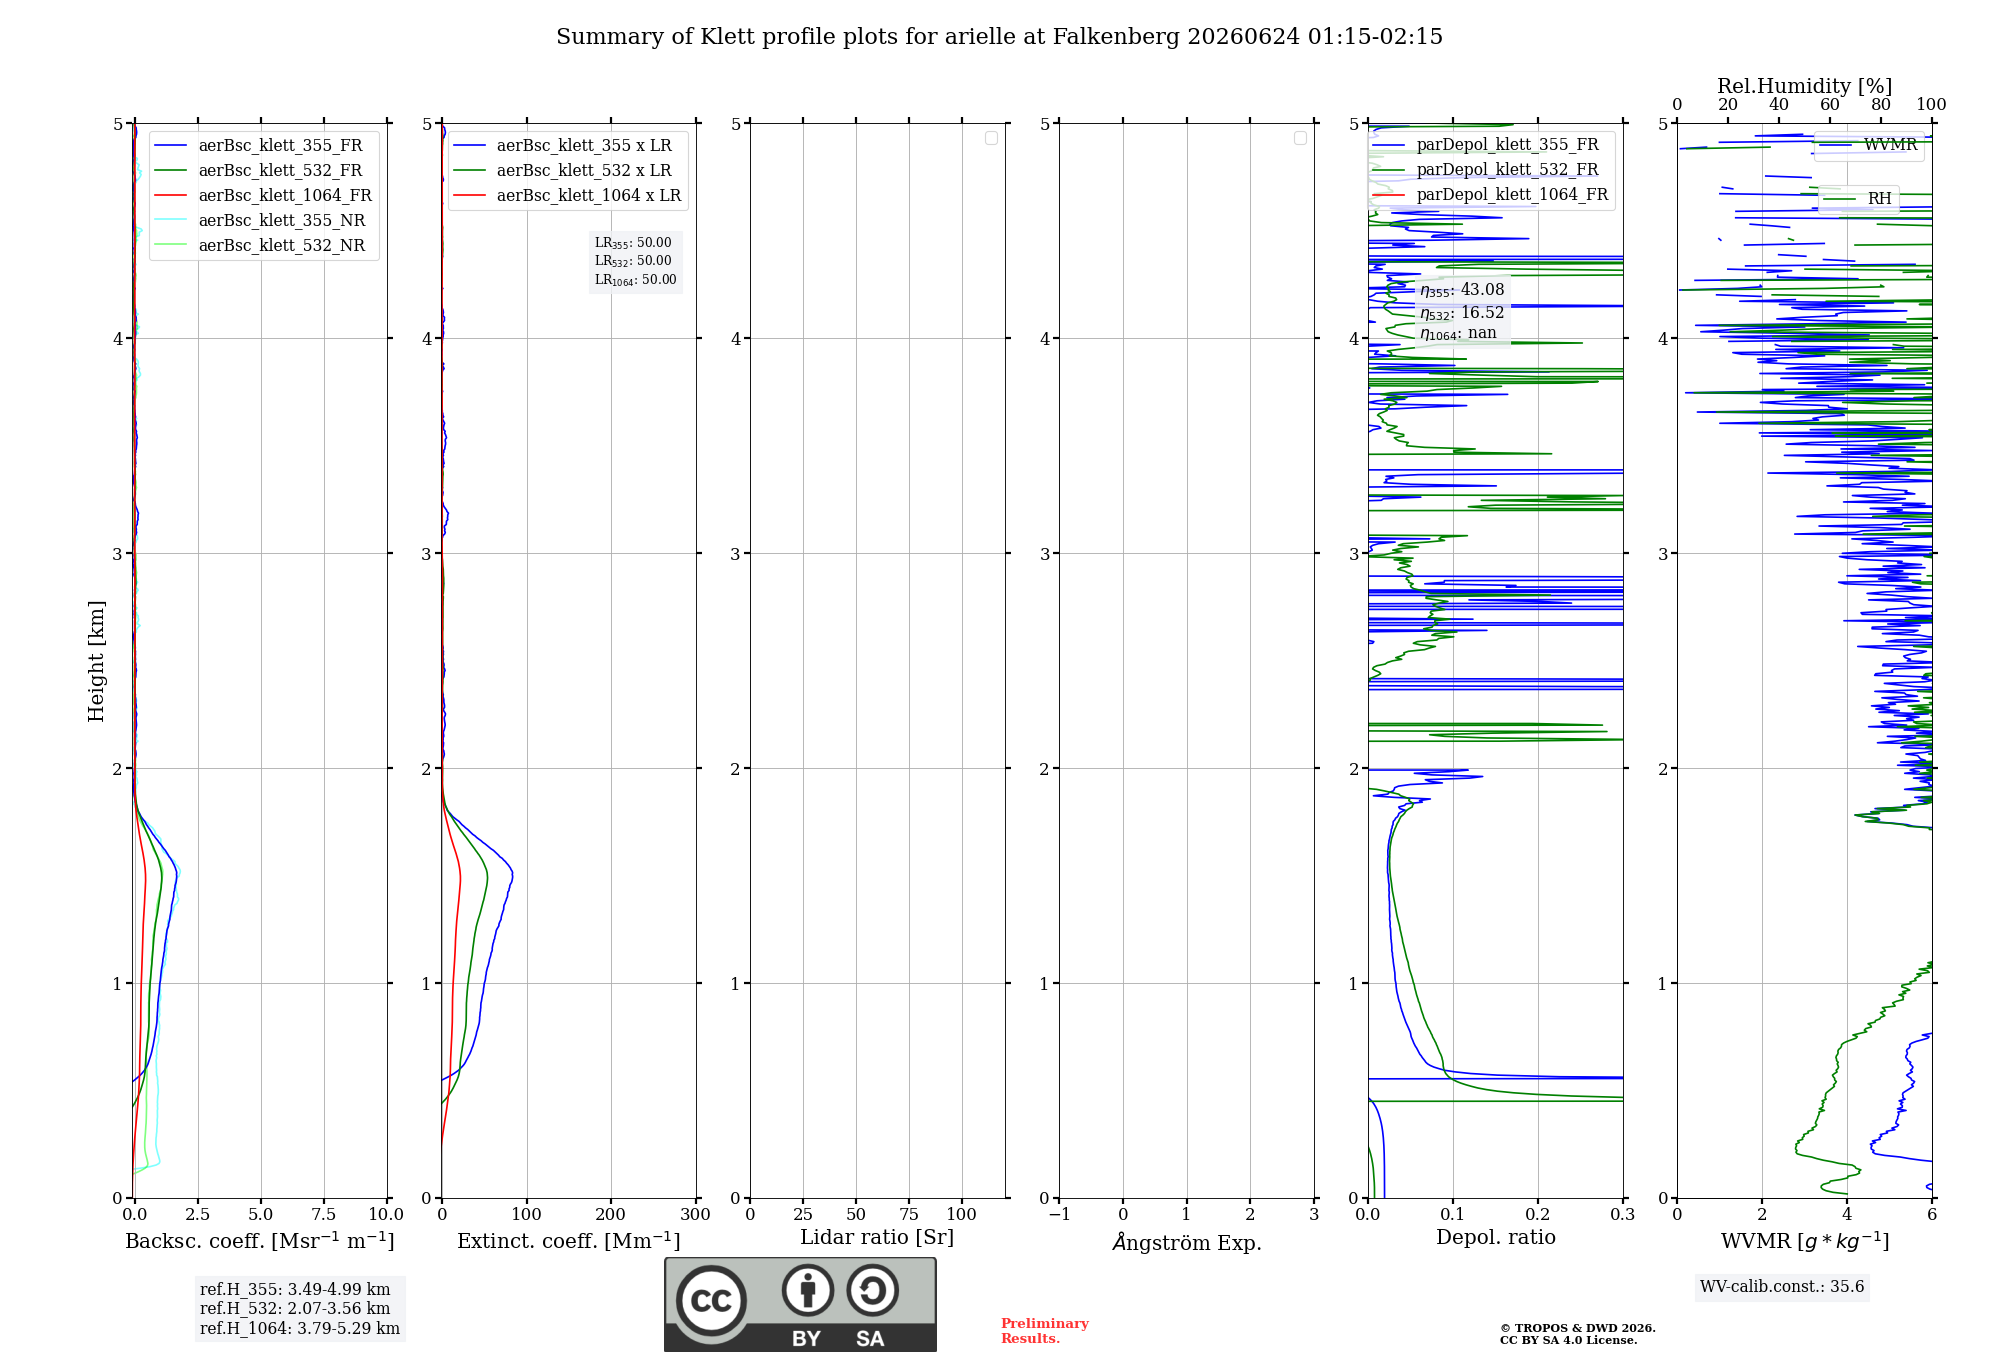
Task: Click the BY label on the license badge
Action: coord(806,1339)
